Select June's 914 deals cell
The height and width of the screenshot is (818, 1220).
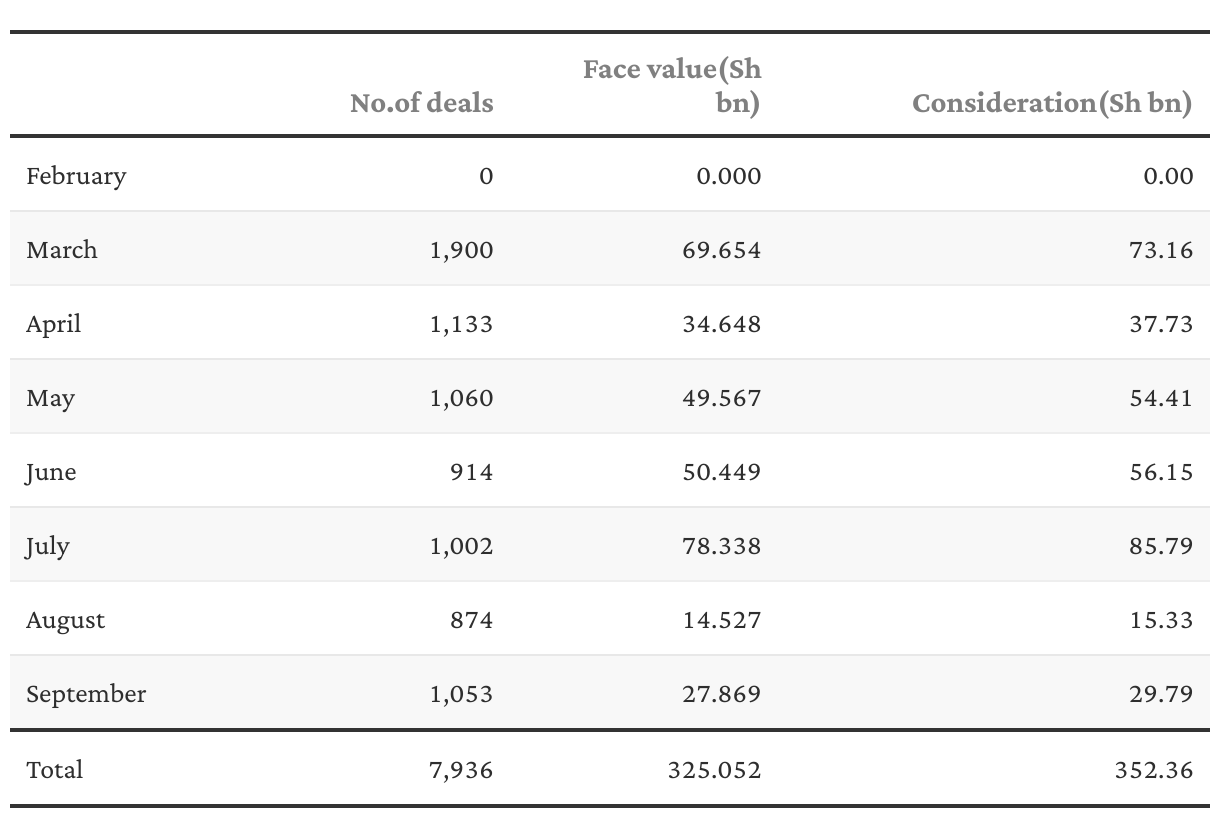point(471,472)
